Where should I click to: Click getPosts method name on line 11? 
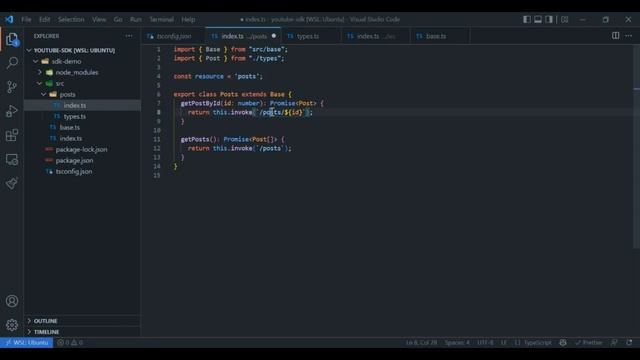tap(195, 139)
